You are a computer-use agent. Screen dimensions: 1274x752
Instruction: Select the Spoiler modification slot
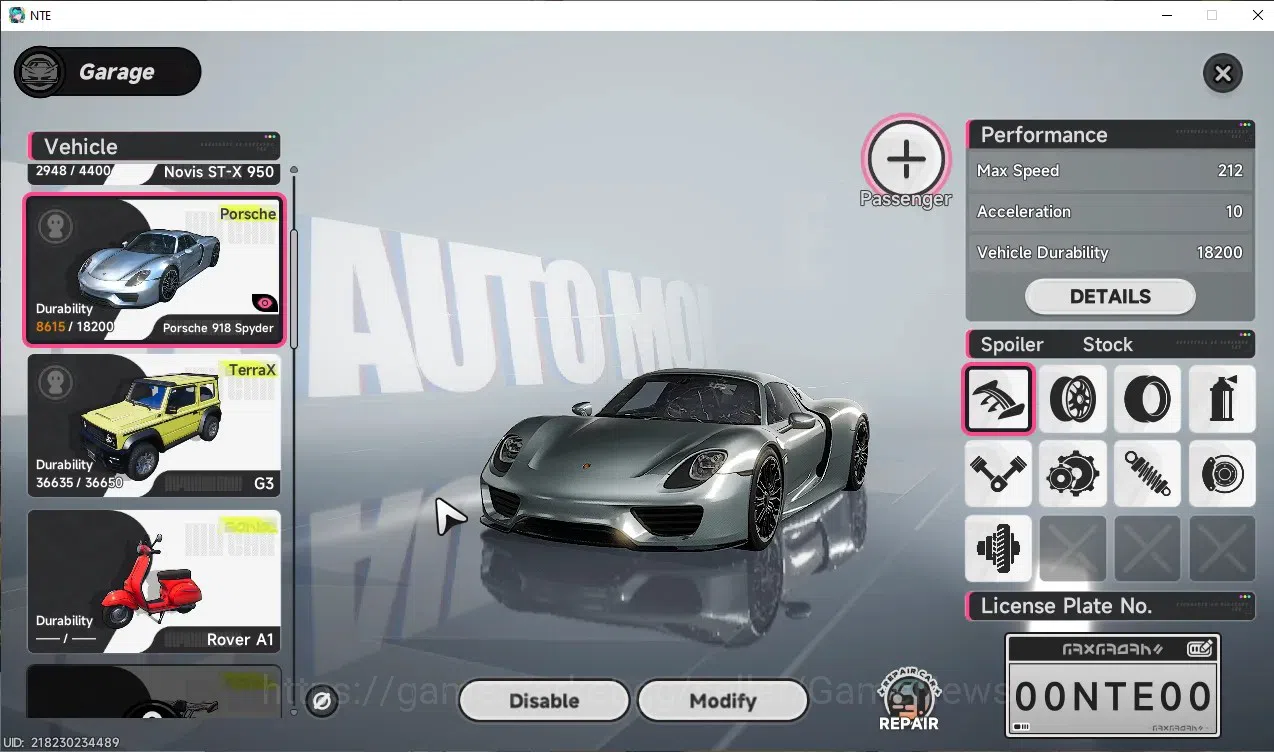click(x=998, y=399)
